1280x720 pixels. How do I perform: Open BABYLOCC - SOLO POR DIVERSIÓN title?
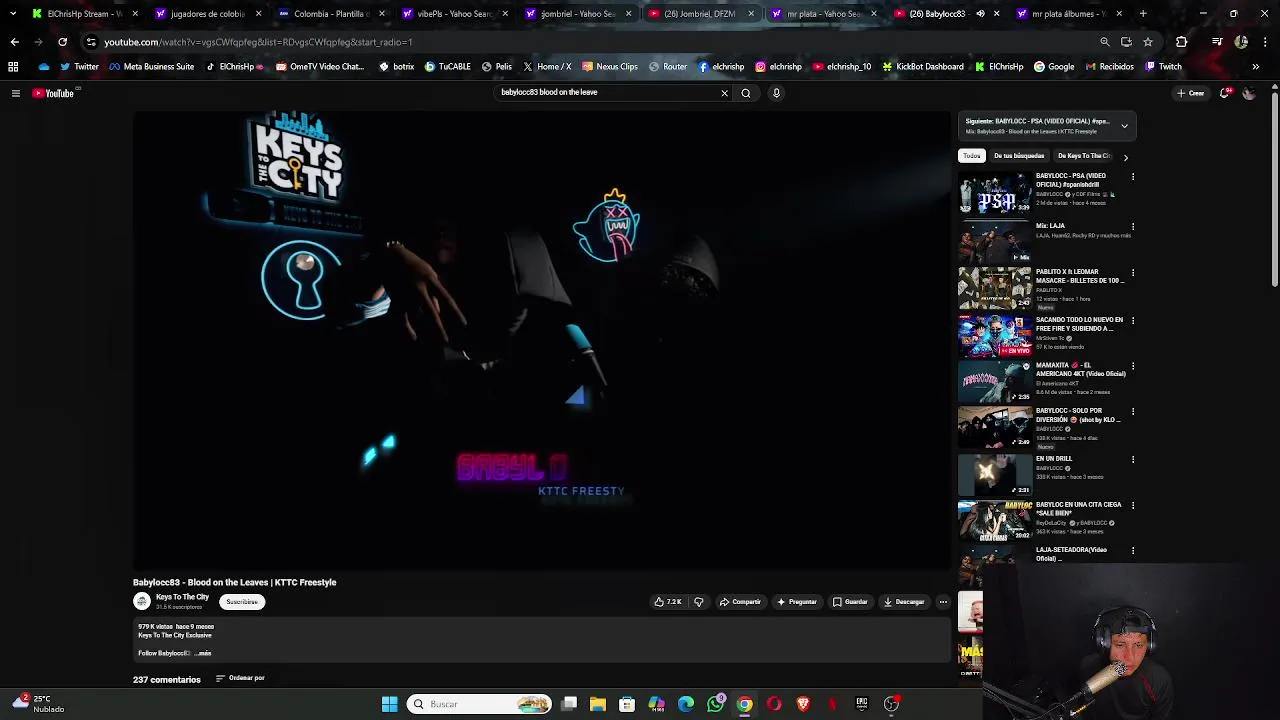pos(1079,415)
